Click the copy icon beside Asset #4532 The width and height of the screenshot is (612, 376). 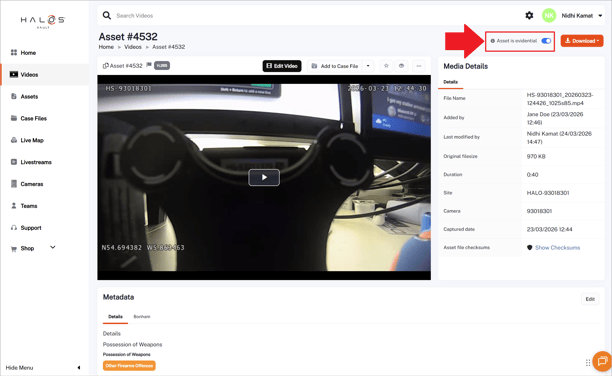coord(105,66)
